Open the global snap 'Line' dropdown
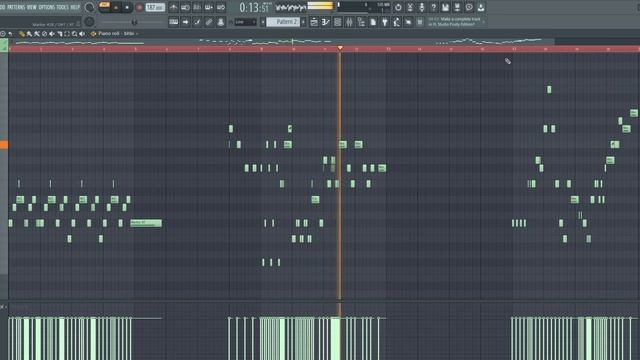640x360 pixels. tap(245, 22)
